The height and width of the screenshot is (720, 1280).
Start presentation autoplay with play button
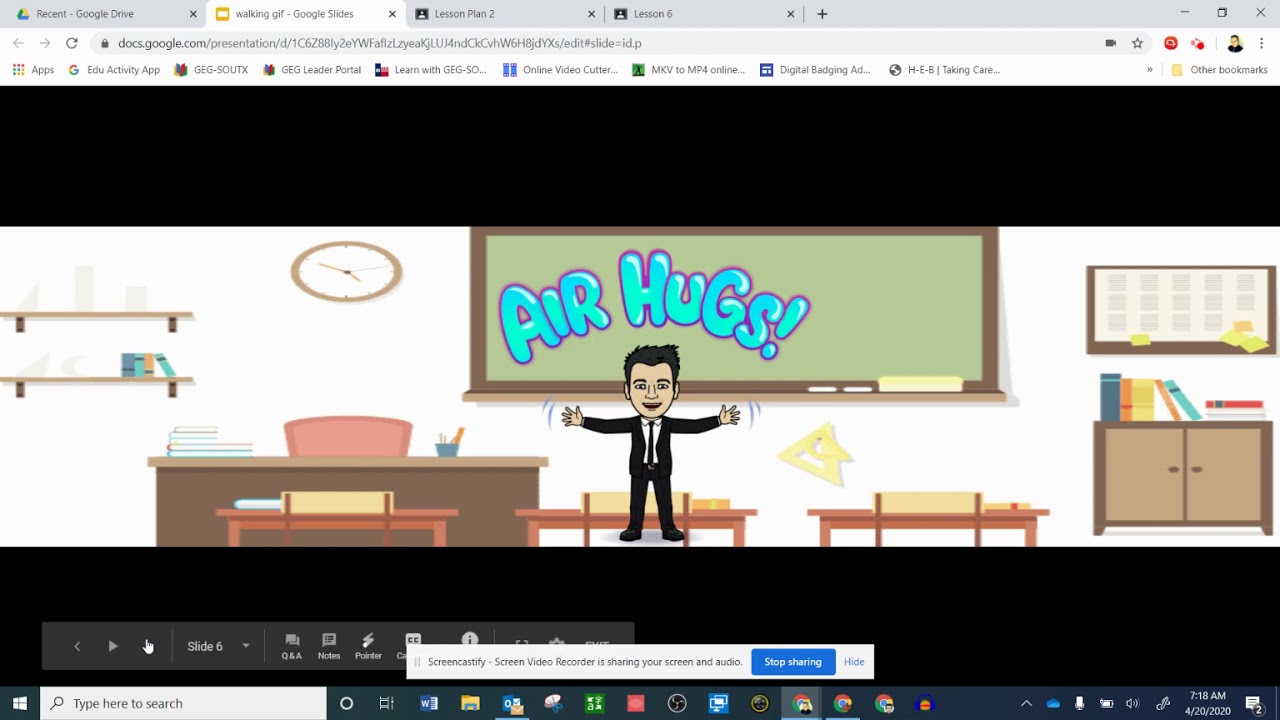pos(113,647)
